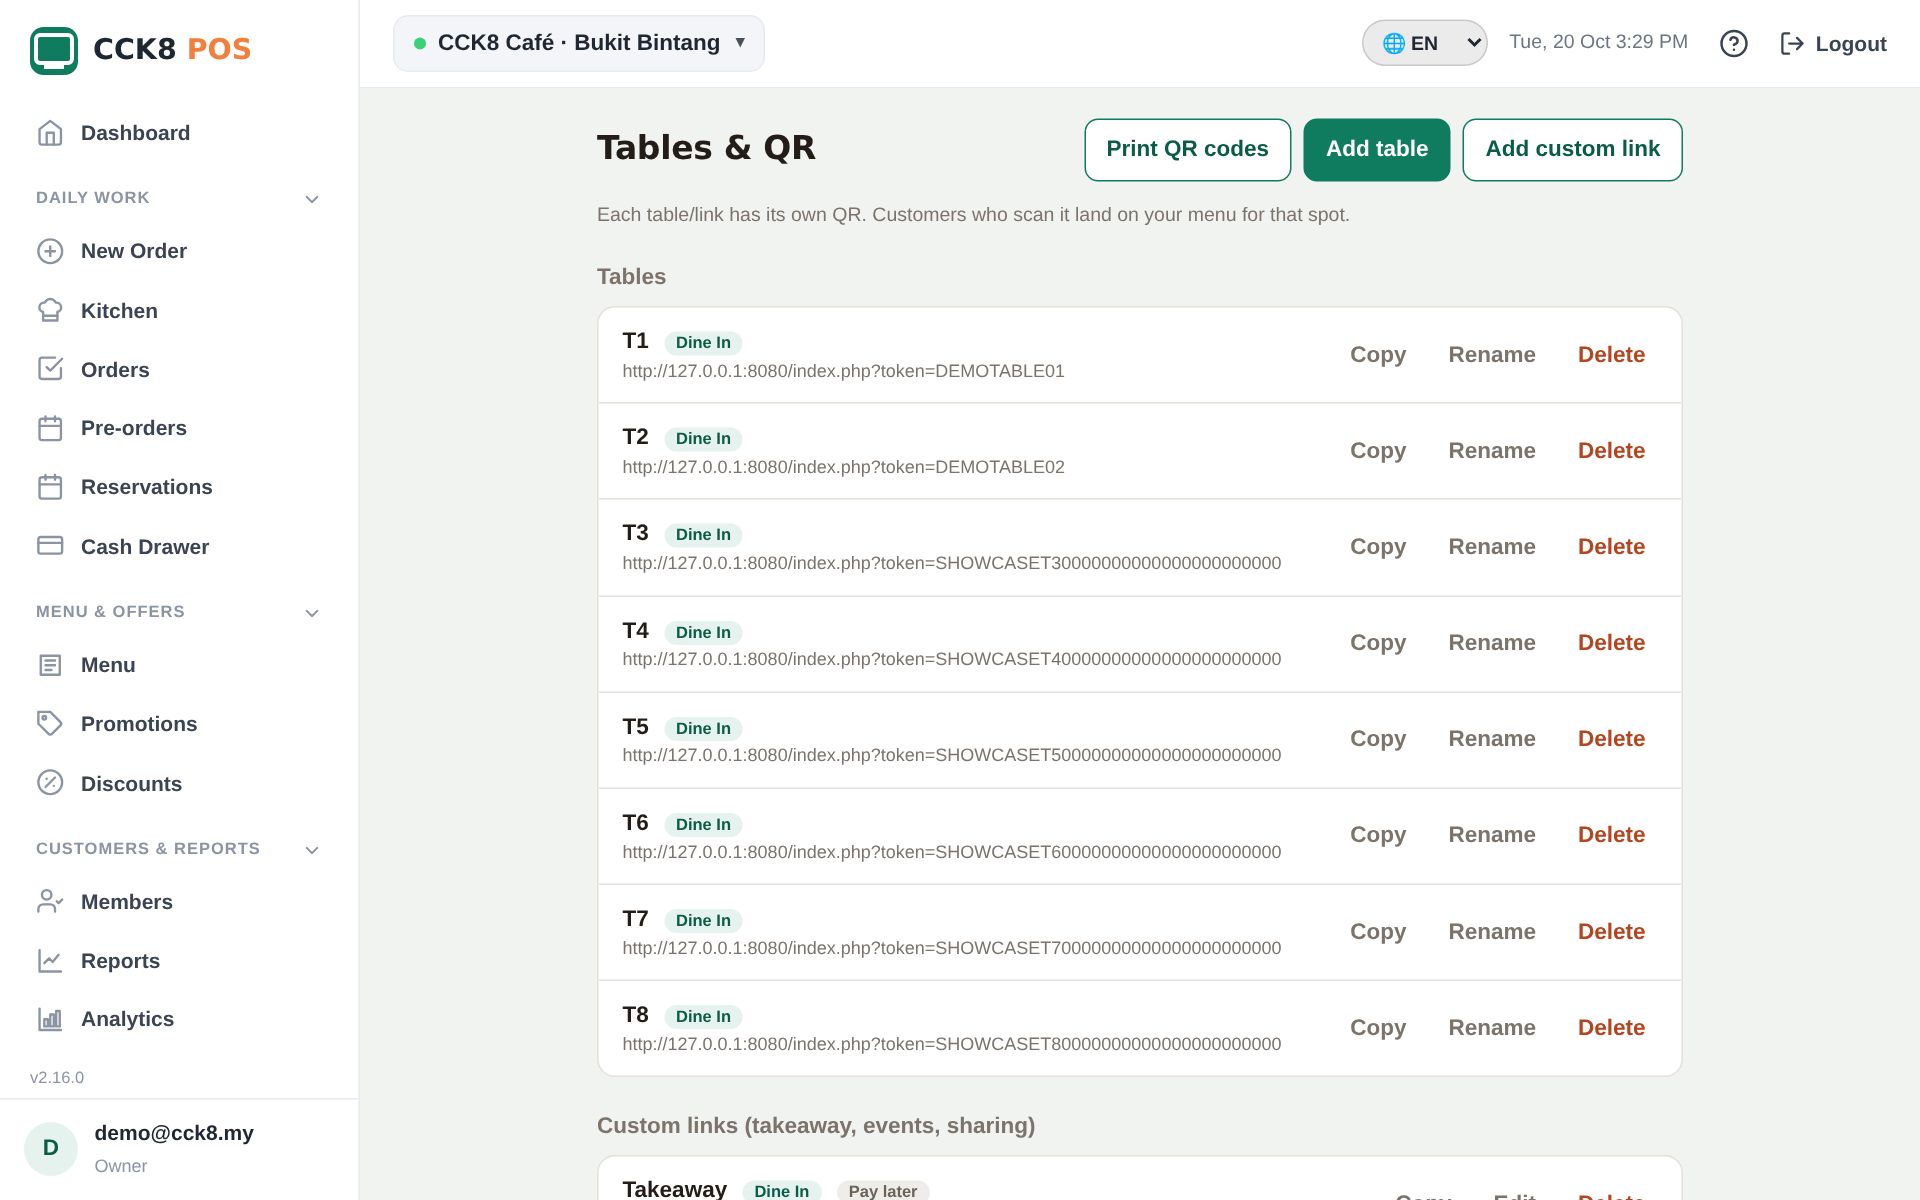1920x1200 pixels.
Task: Click the Promotions tag icon
Action: pyautogui.click(x=50, y=724)
